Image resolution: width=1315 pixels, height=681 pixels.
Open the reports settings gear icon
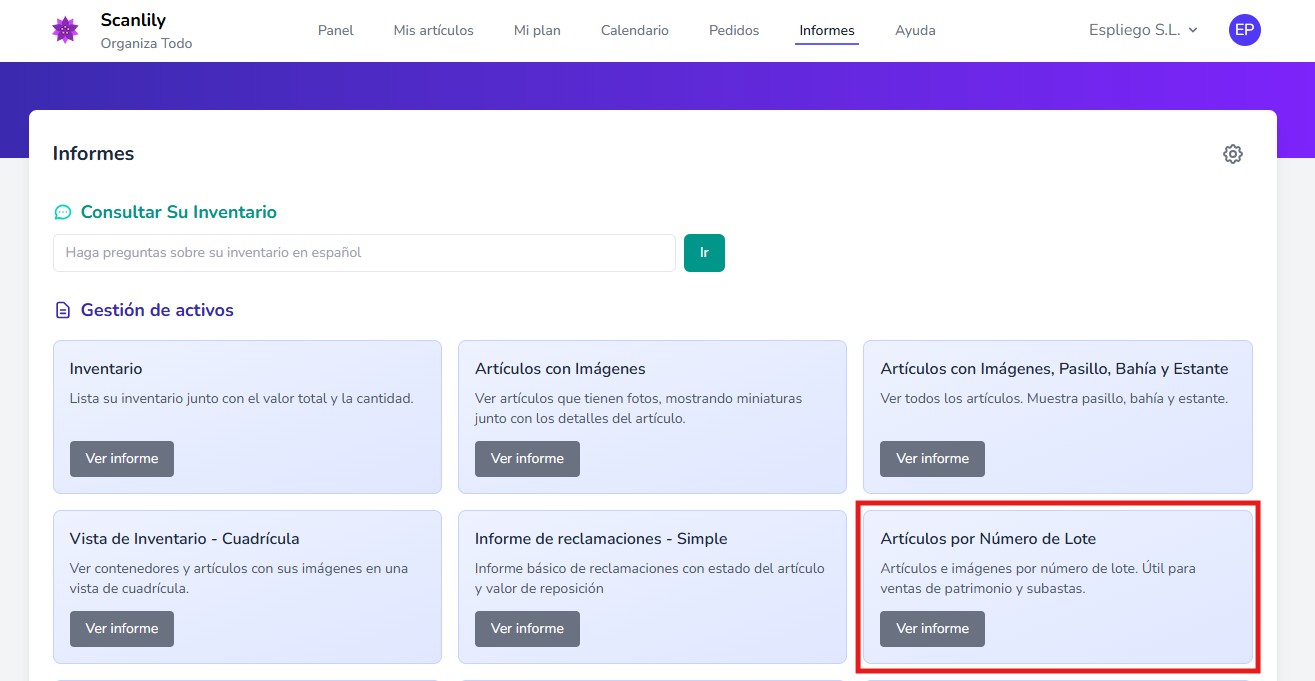pos(1232,154)
